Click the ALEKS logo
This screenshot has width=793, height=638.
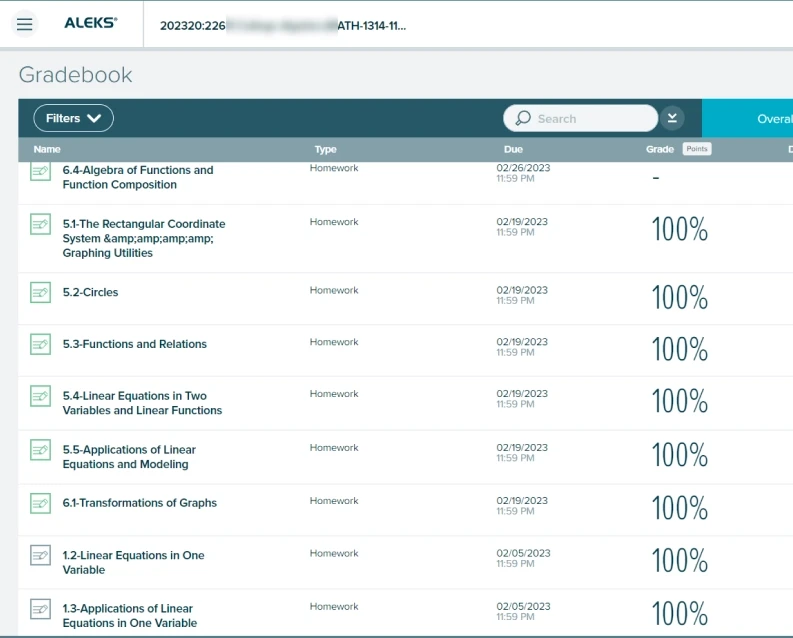click(90, 23)
